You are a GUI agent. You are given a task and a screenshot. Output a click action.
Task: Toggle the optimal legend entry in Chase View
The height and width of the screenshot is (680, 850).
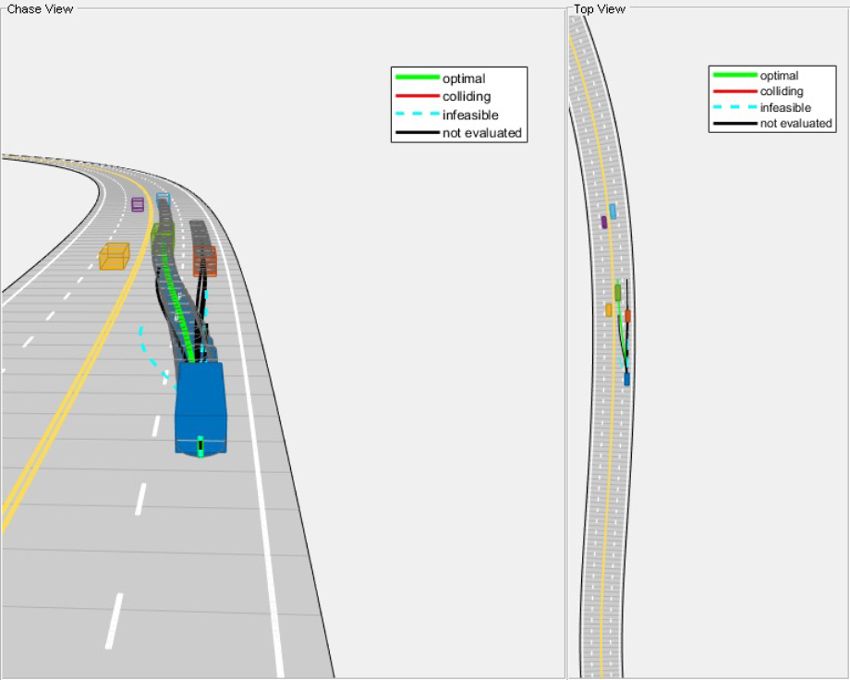pyautogui.click(x=464, y=78)
